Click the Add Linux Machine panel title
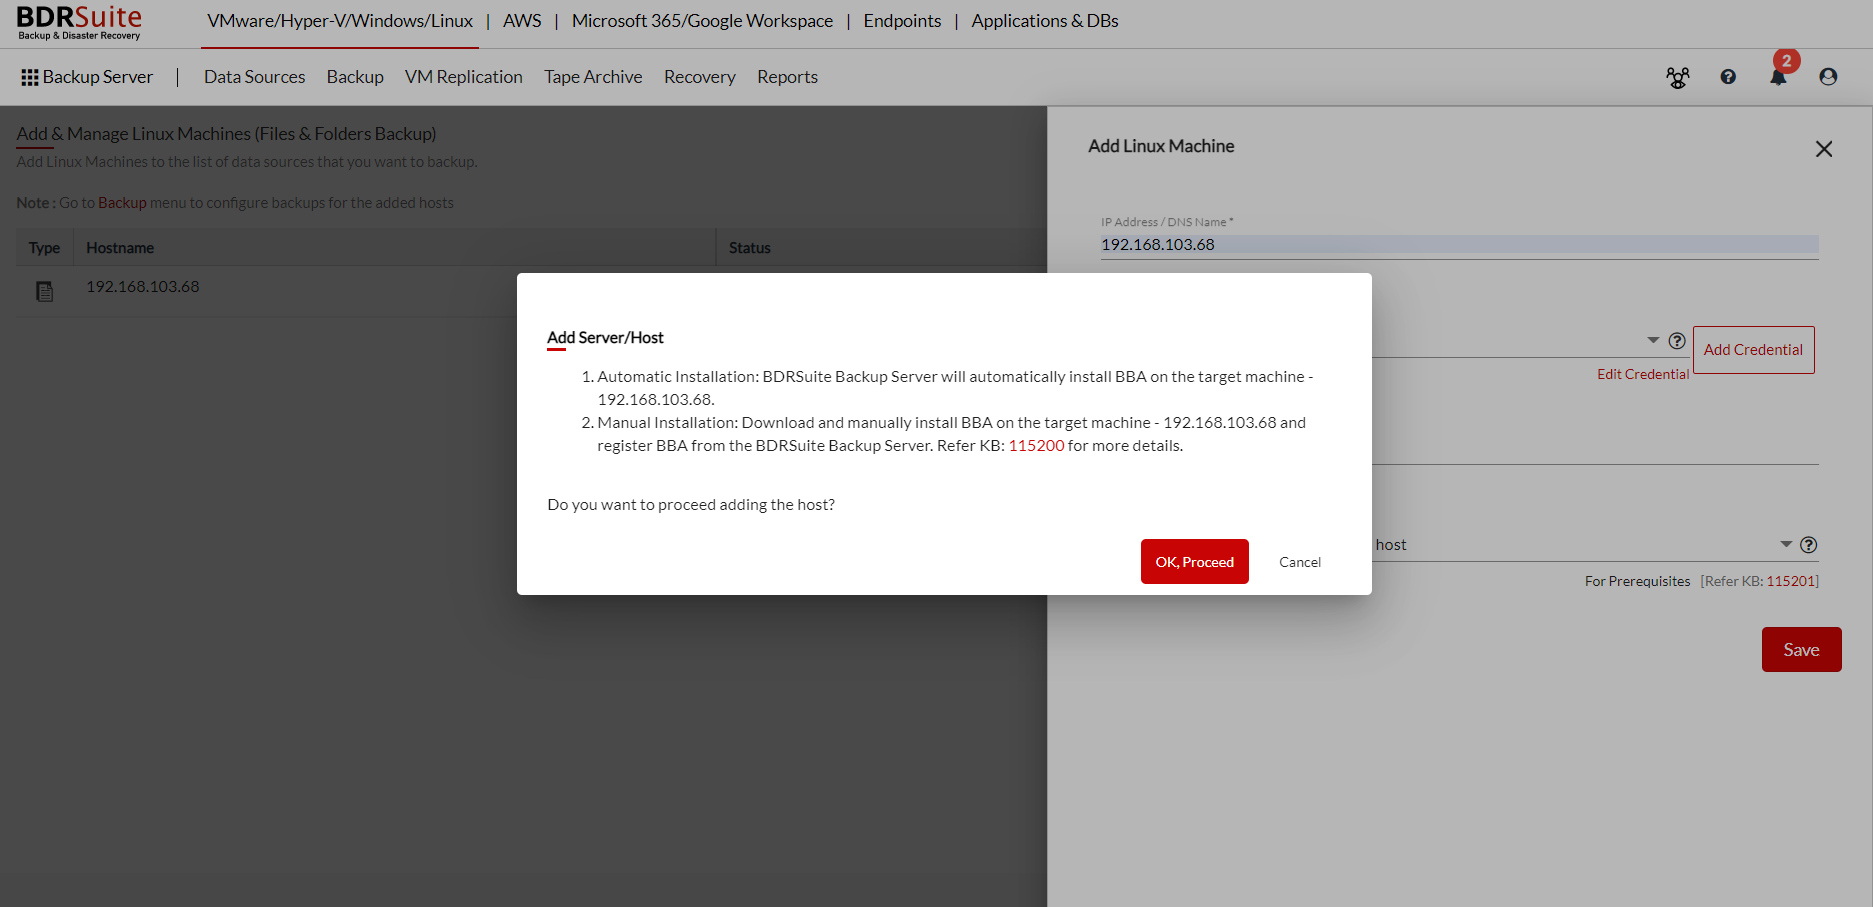 point(1161,146)
